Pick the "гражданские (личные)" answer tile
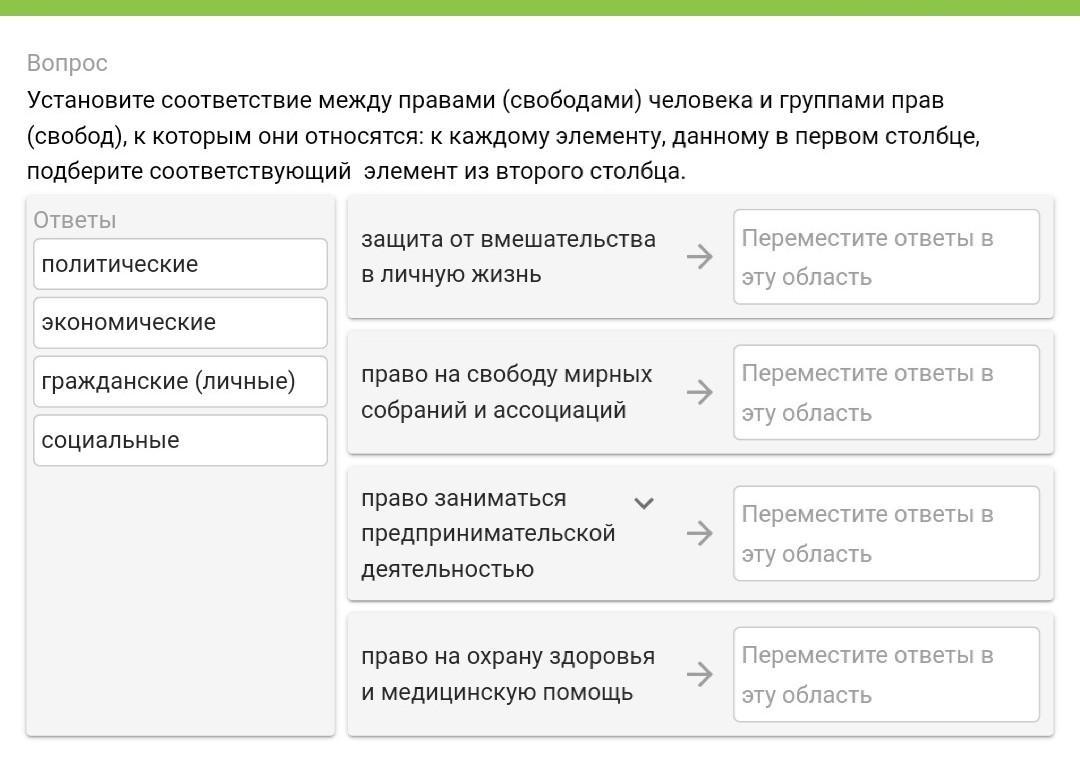This screenshot has width=1080, height=758. coord(180,381)
